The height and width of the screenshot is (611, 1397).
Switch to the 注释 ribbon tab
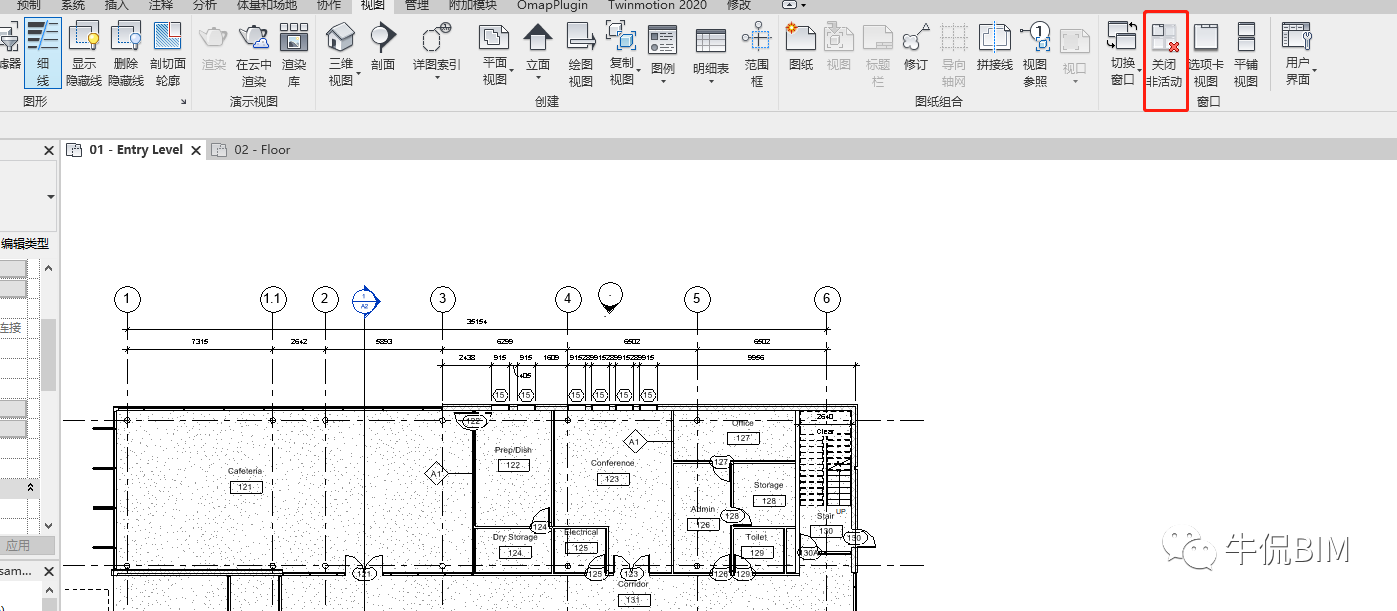pyautogui.click(x=160, y=5)
